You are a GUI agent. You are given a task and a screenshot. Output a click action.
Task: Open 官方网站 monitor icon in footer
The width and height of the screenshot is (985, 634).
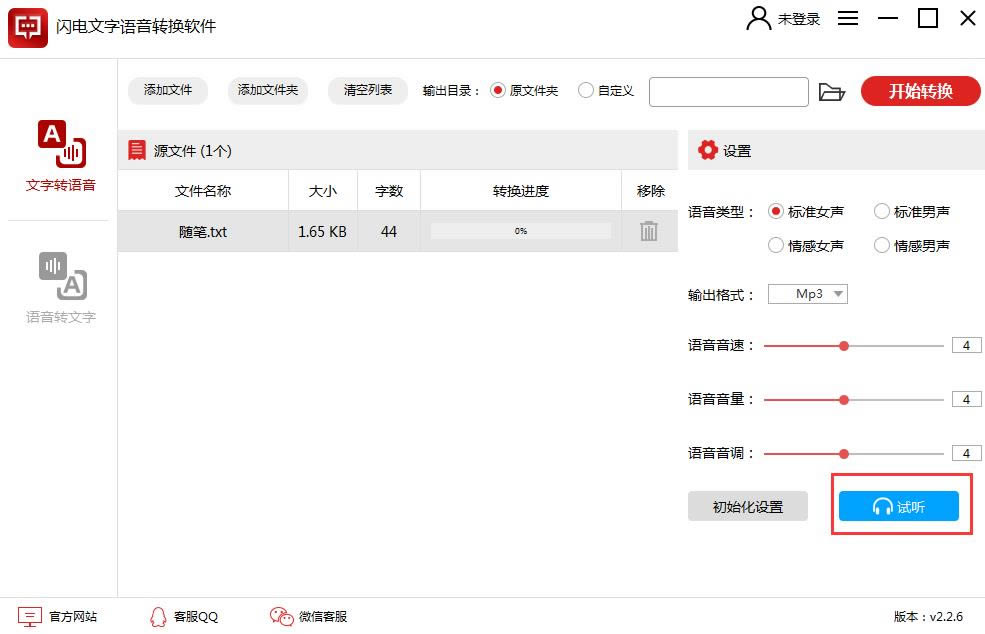[30, 616]
